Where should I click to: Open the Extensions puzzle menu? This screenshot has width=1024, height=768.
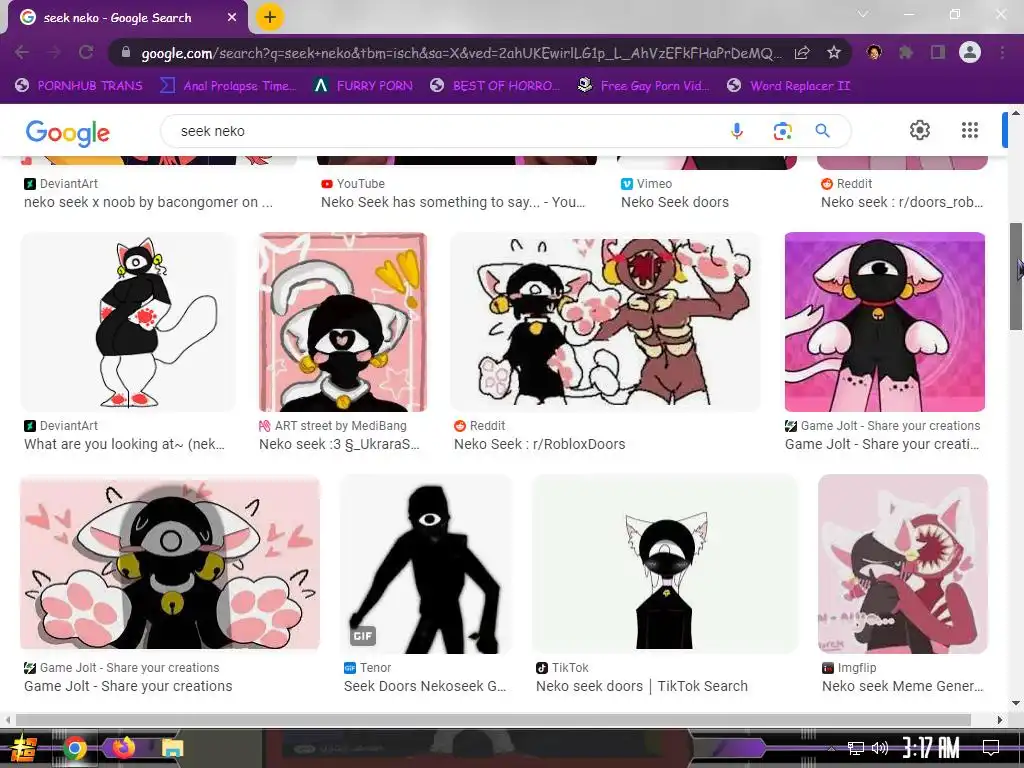[906, 52]
